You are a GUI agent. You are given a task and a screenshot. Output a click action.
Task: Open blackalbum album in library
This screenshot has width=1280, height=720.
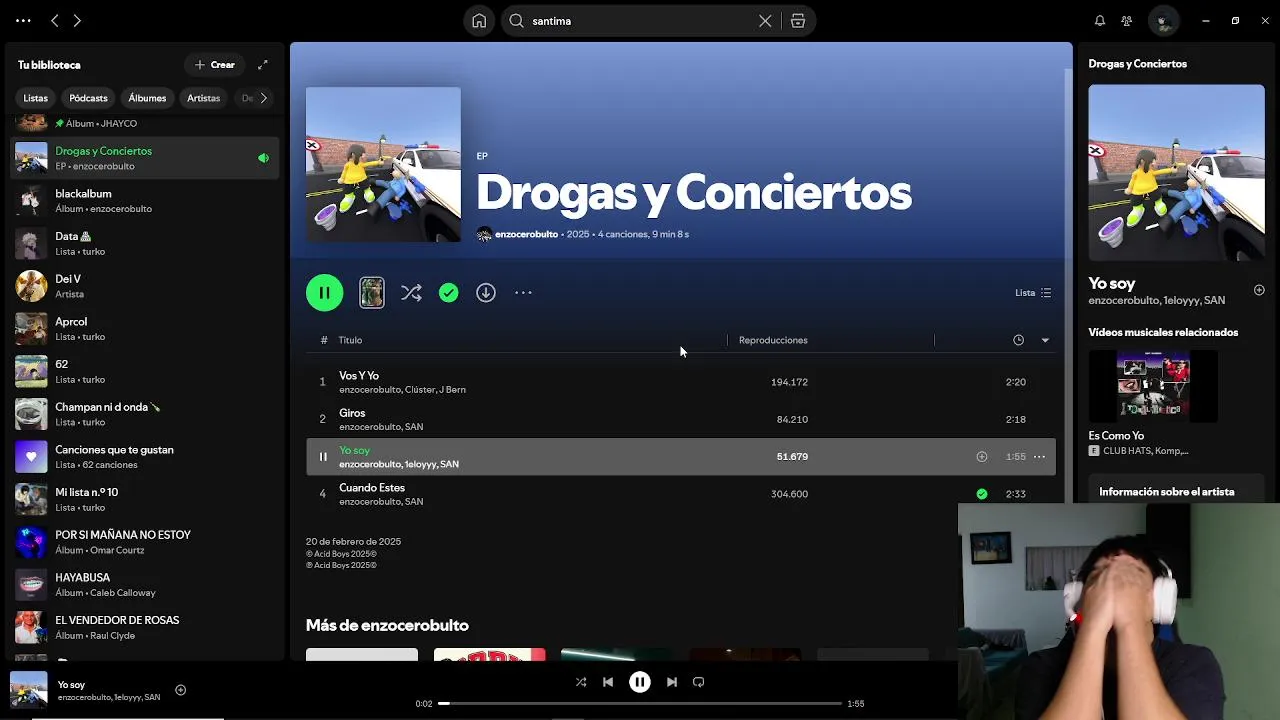pos(145,201)
